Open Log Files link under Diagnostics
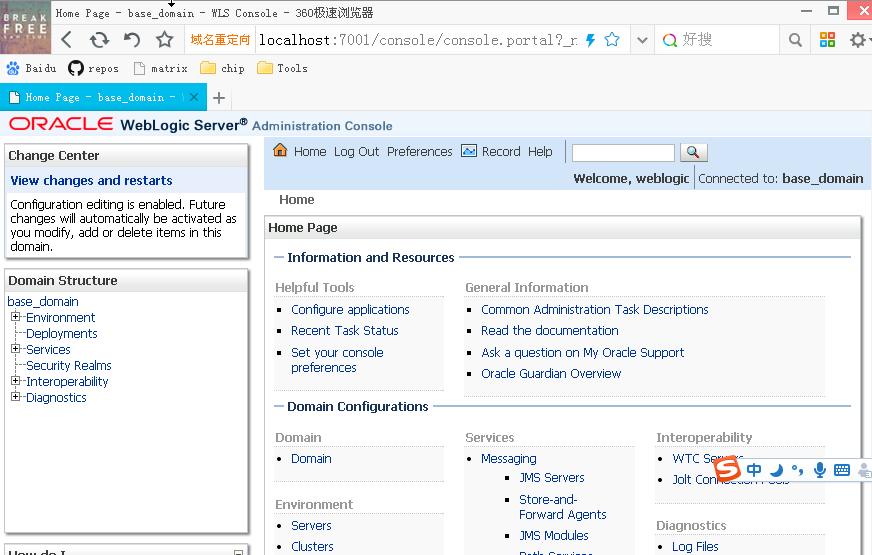 (x=695, y=547)
